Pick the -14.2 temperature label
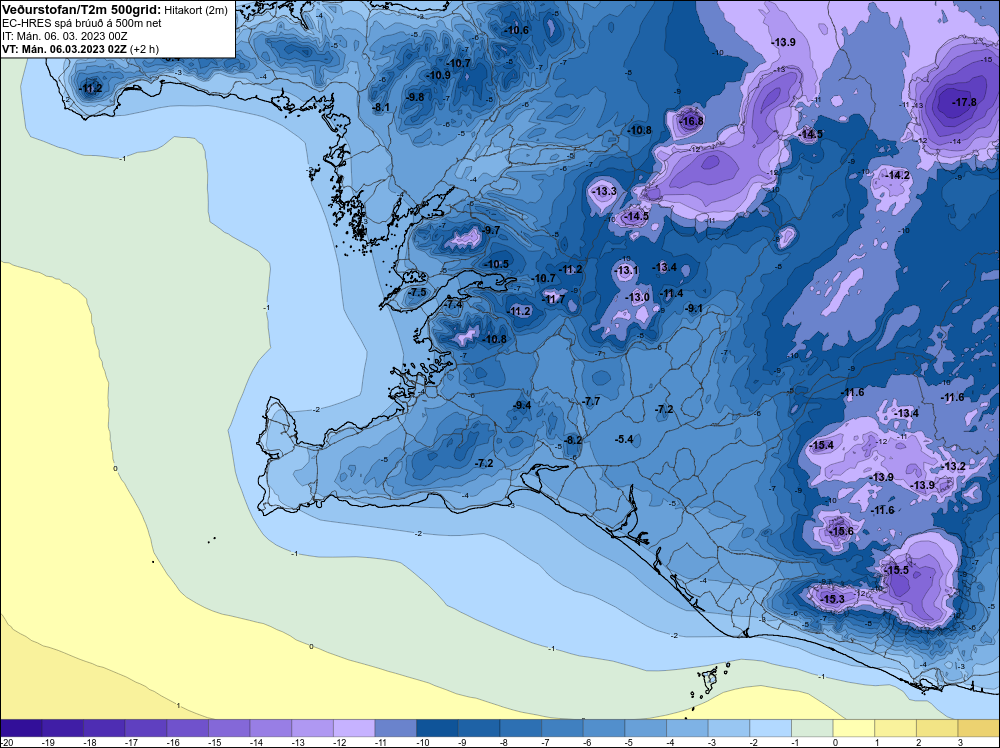Image resolution: width=1000 pixels, height=748 pixels. click(x=897, y=175)
